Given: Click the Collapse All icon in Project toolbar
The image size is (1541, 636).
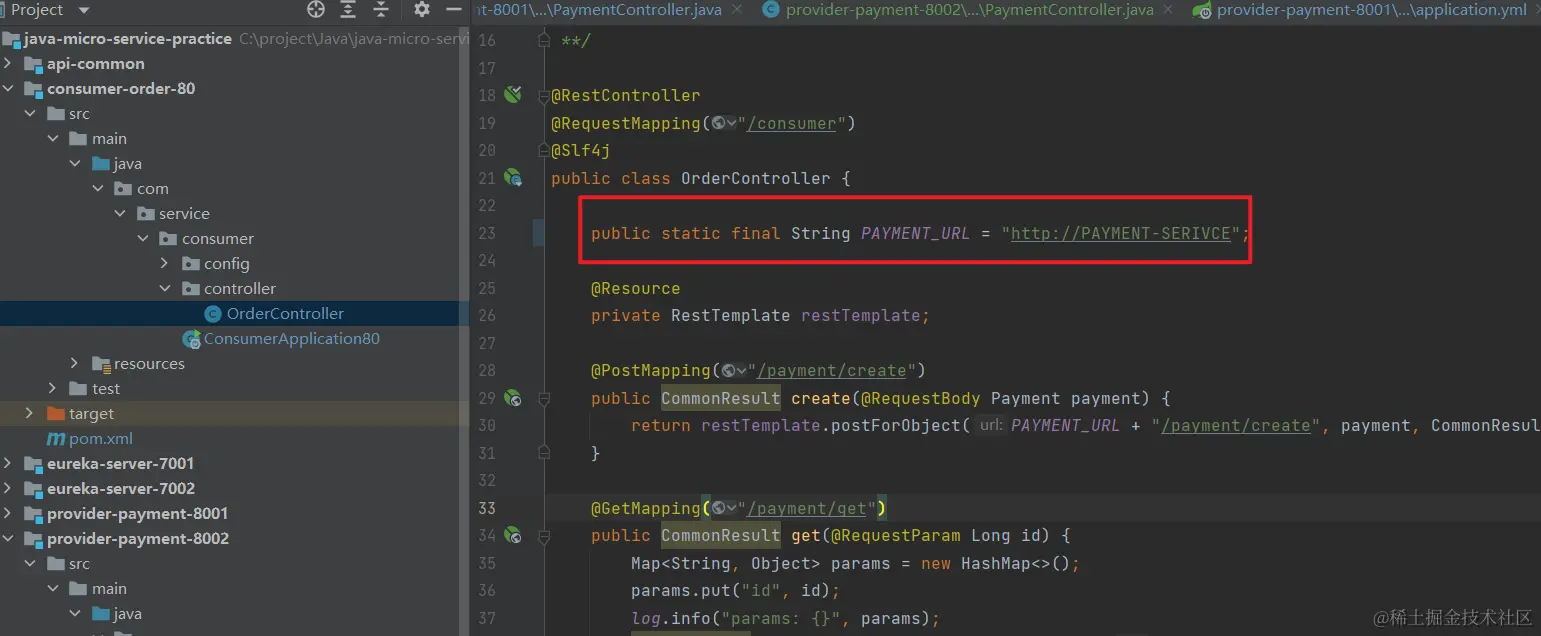Looking at the screenshot, I should 380,10.
